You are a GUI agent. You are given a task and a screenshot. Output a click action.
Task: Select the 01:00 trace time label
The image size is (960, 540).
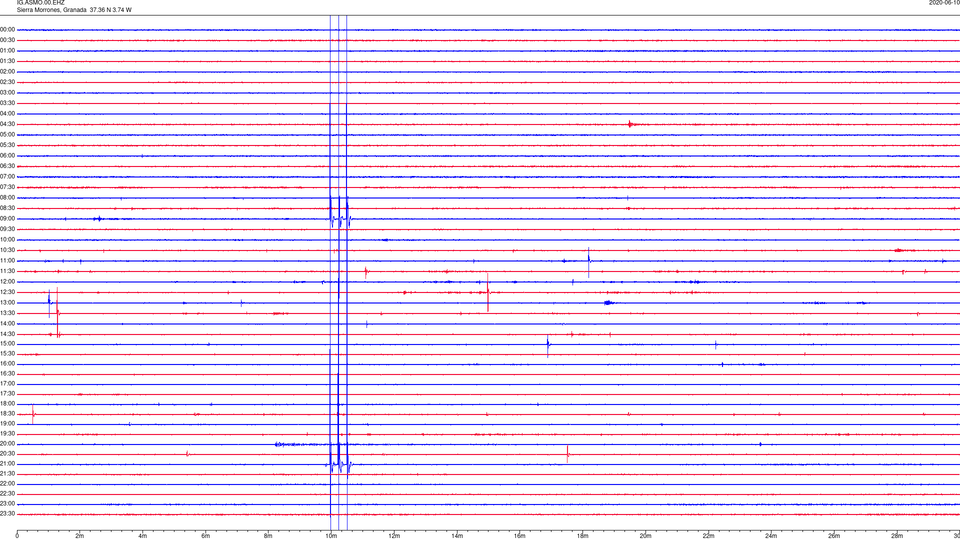8,51
